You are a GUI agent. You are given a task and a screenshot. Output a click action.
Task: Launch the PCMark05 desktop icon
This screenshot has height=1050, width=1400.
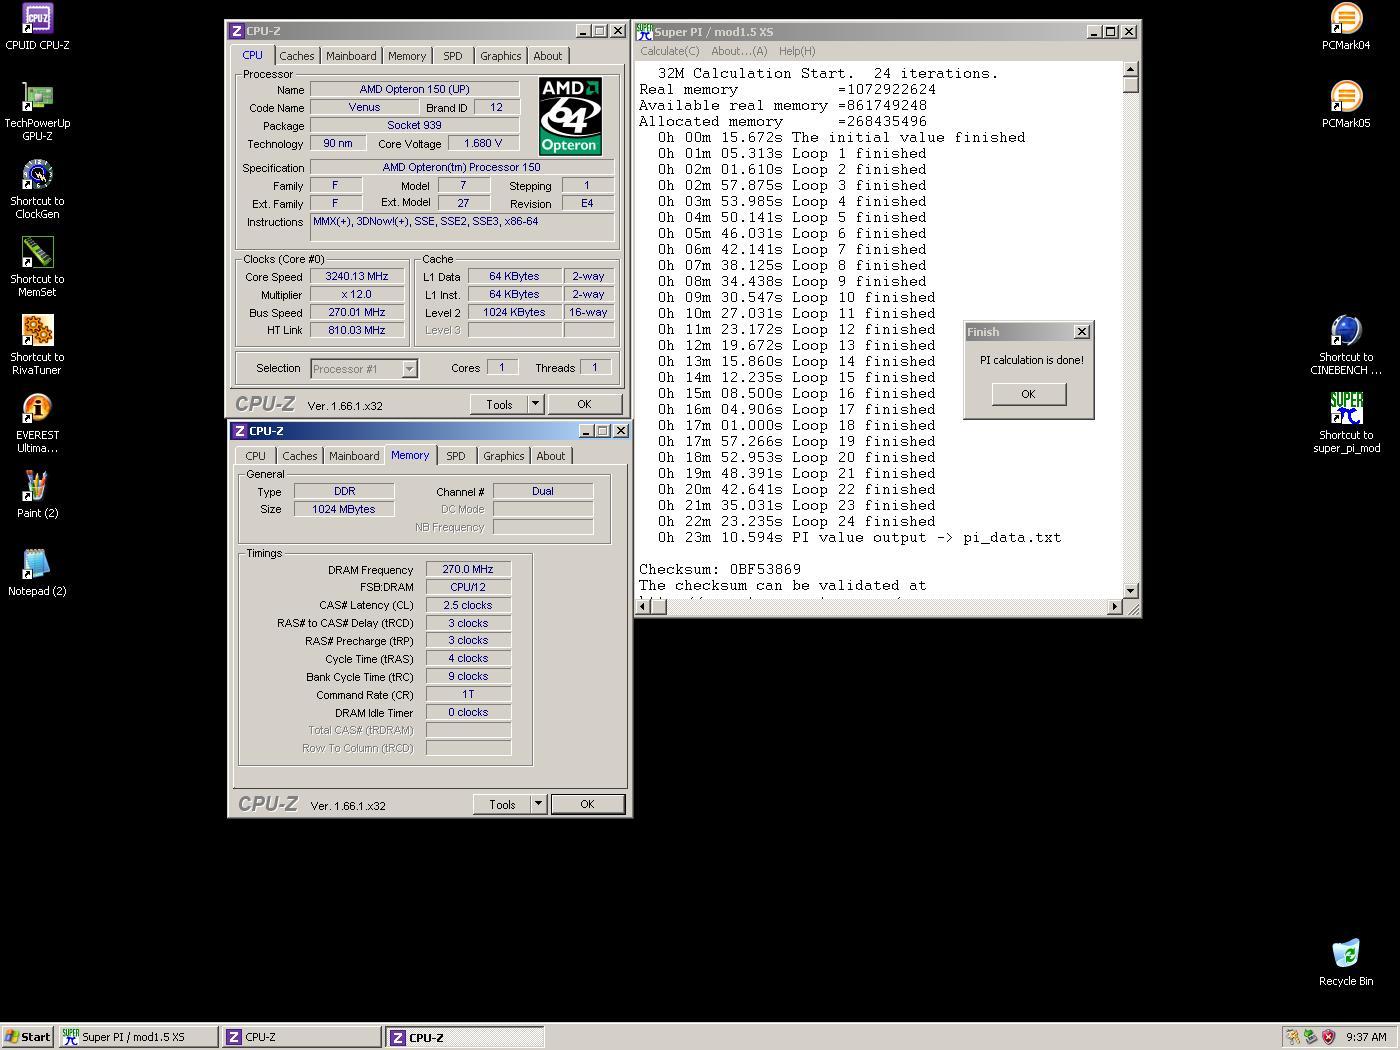pos(1346,97)
